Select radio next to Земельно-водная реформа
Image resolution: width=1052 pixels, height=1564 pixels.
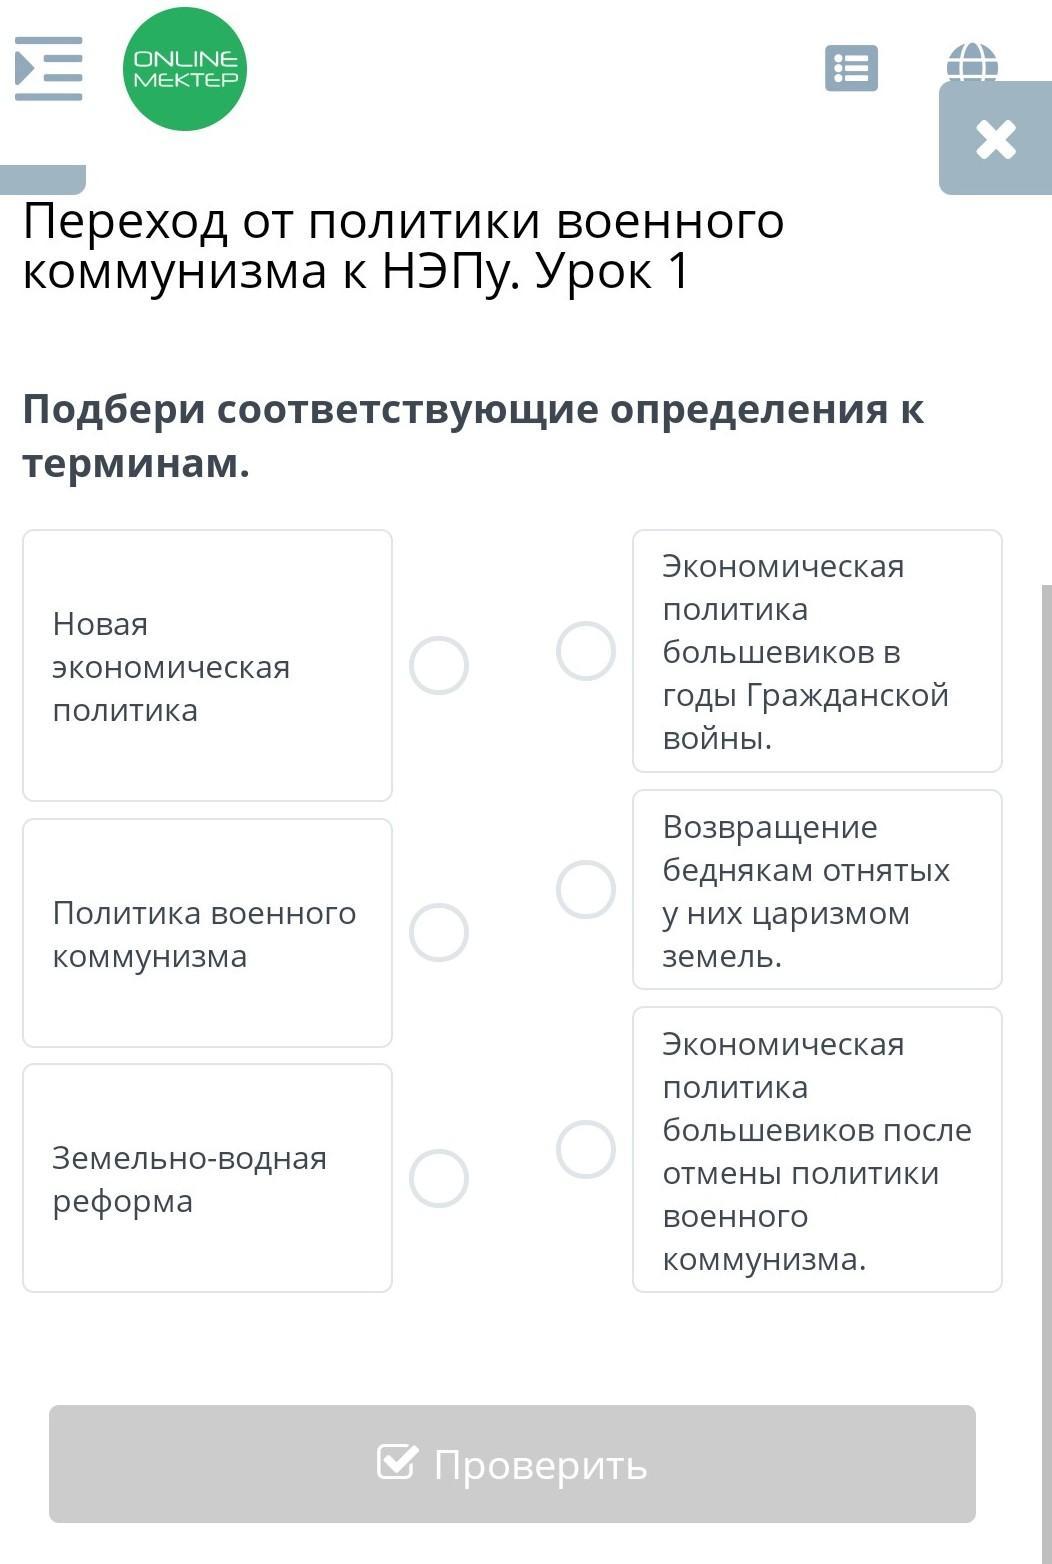pyautogui.click(x=439, y=1178)
